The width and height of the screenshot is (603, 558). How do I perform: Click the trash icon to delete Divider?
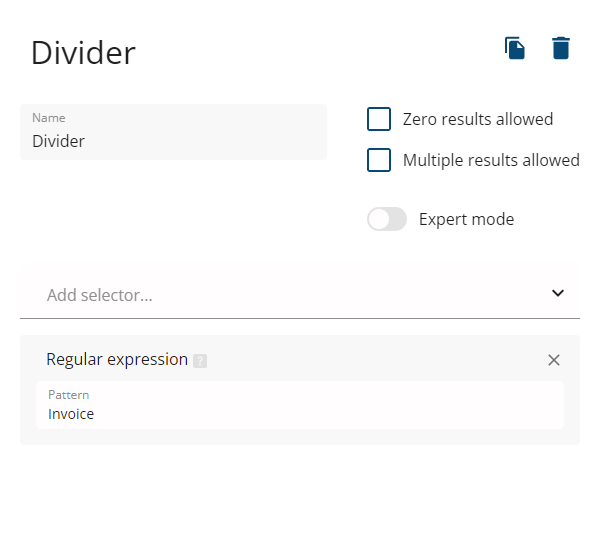tap(561, 48)
